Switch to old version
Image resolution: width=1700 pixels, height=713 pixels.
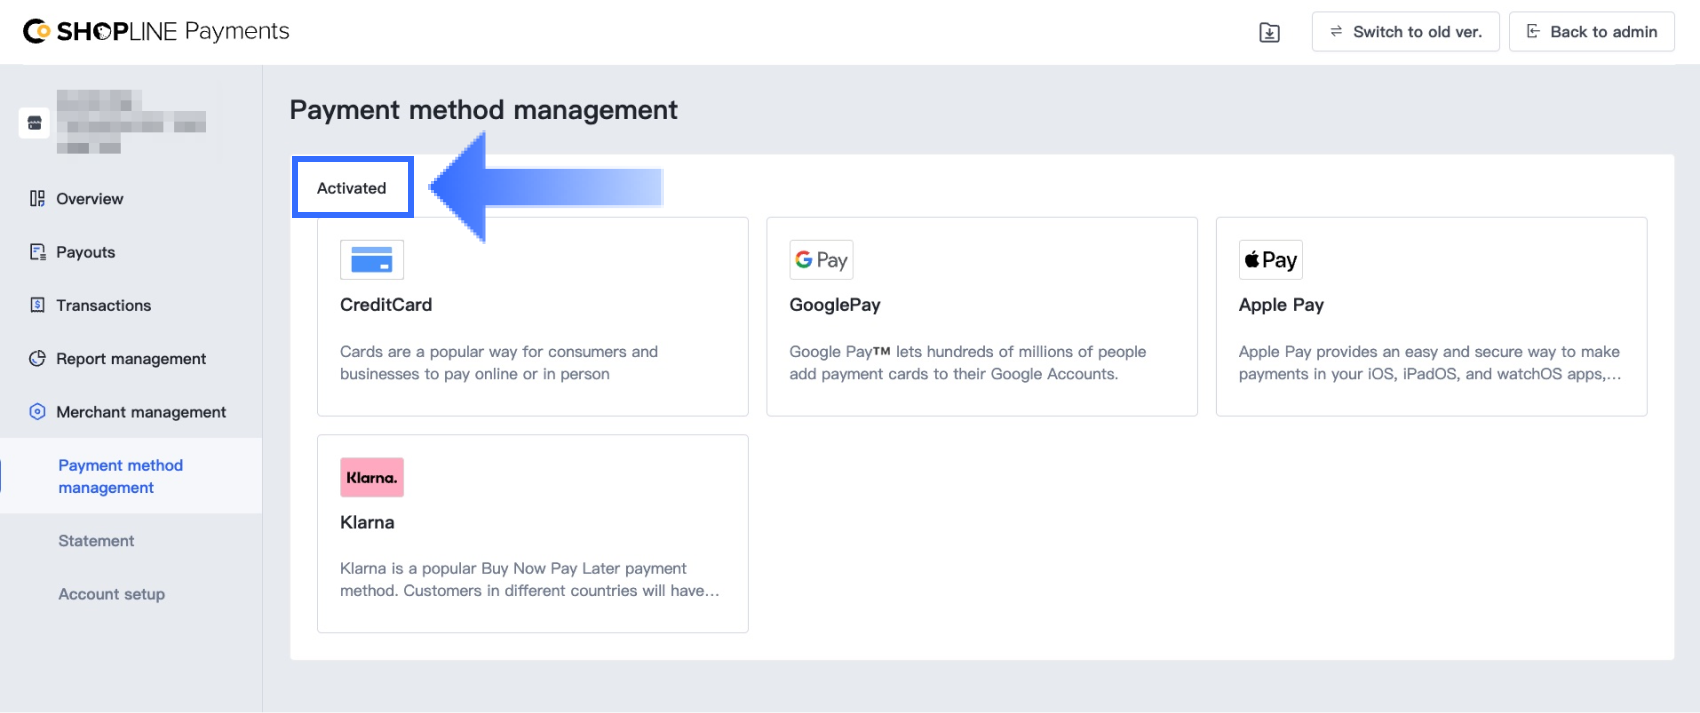tap(1405, 32)
